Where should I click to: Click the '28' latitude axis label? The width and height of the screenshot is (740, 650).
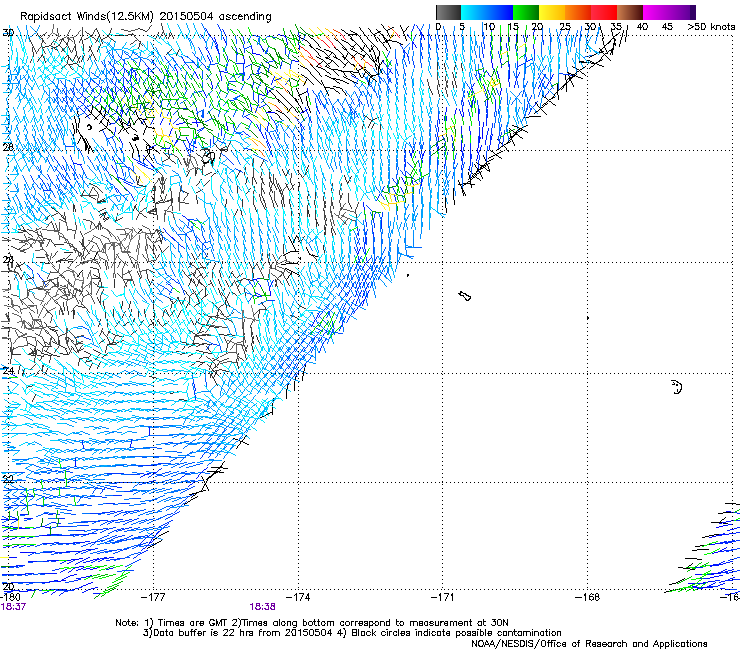[8, 147]
